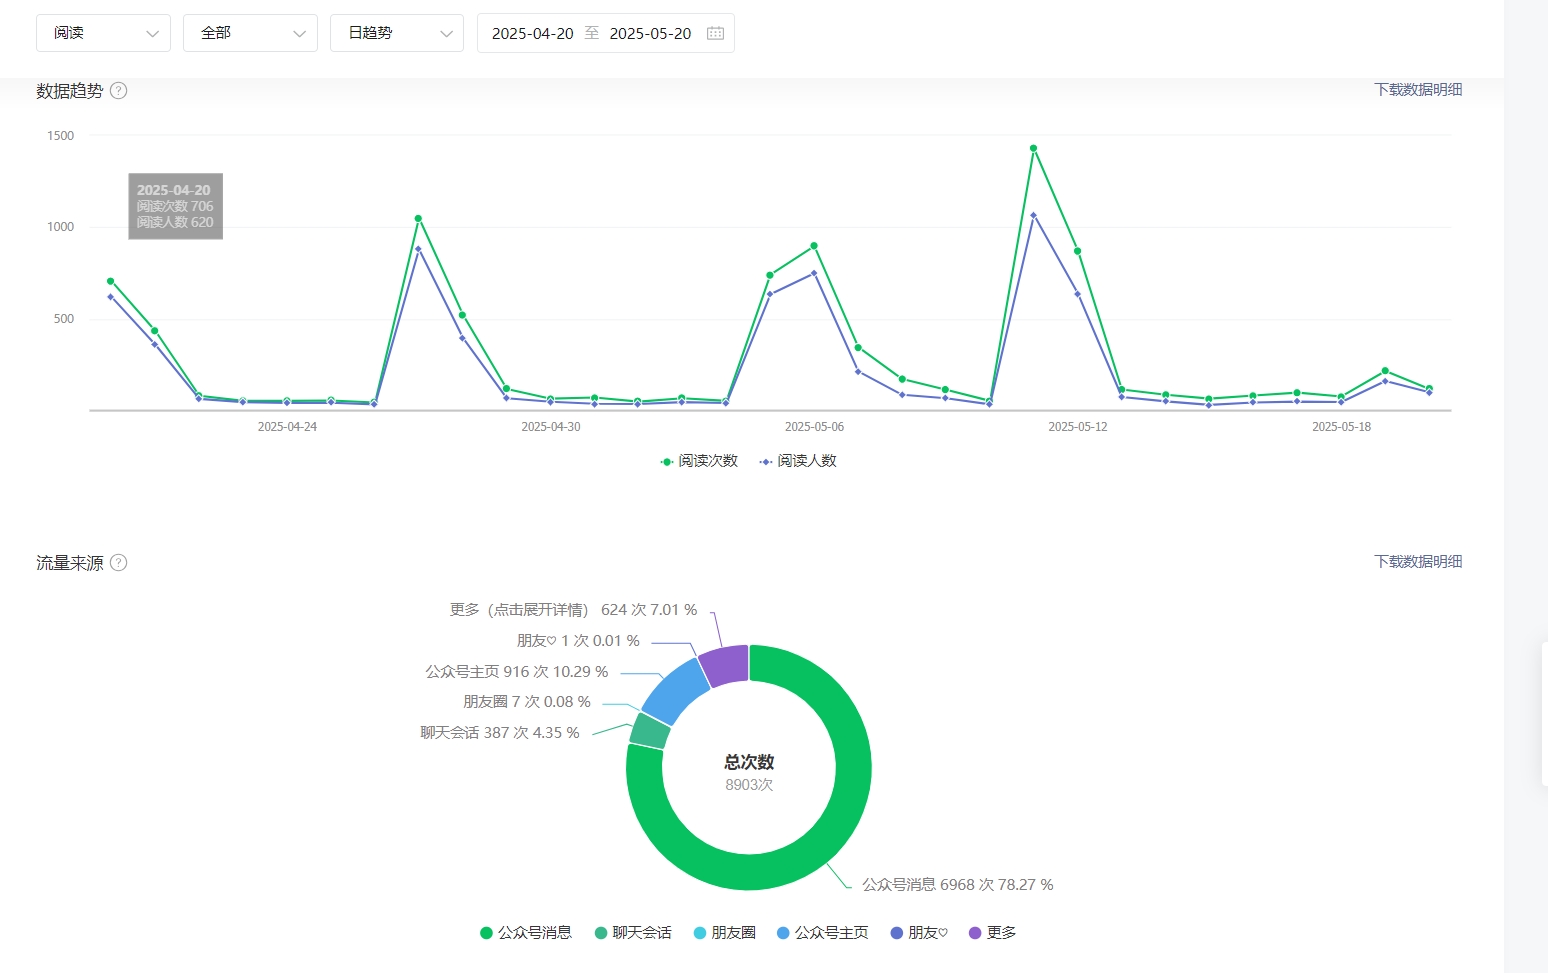This screenshot has width=1548, height=973.
Task: Expand 更多 (点击展开详情) source label
Action: 518,610
